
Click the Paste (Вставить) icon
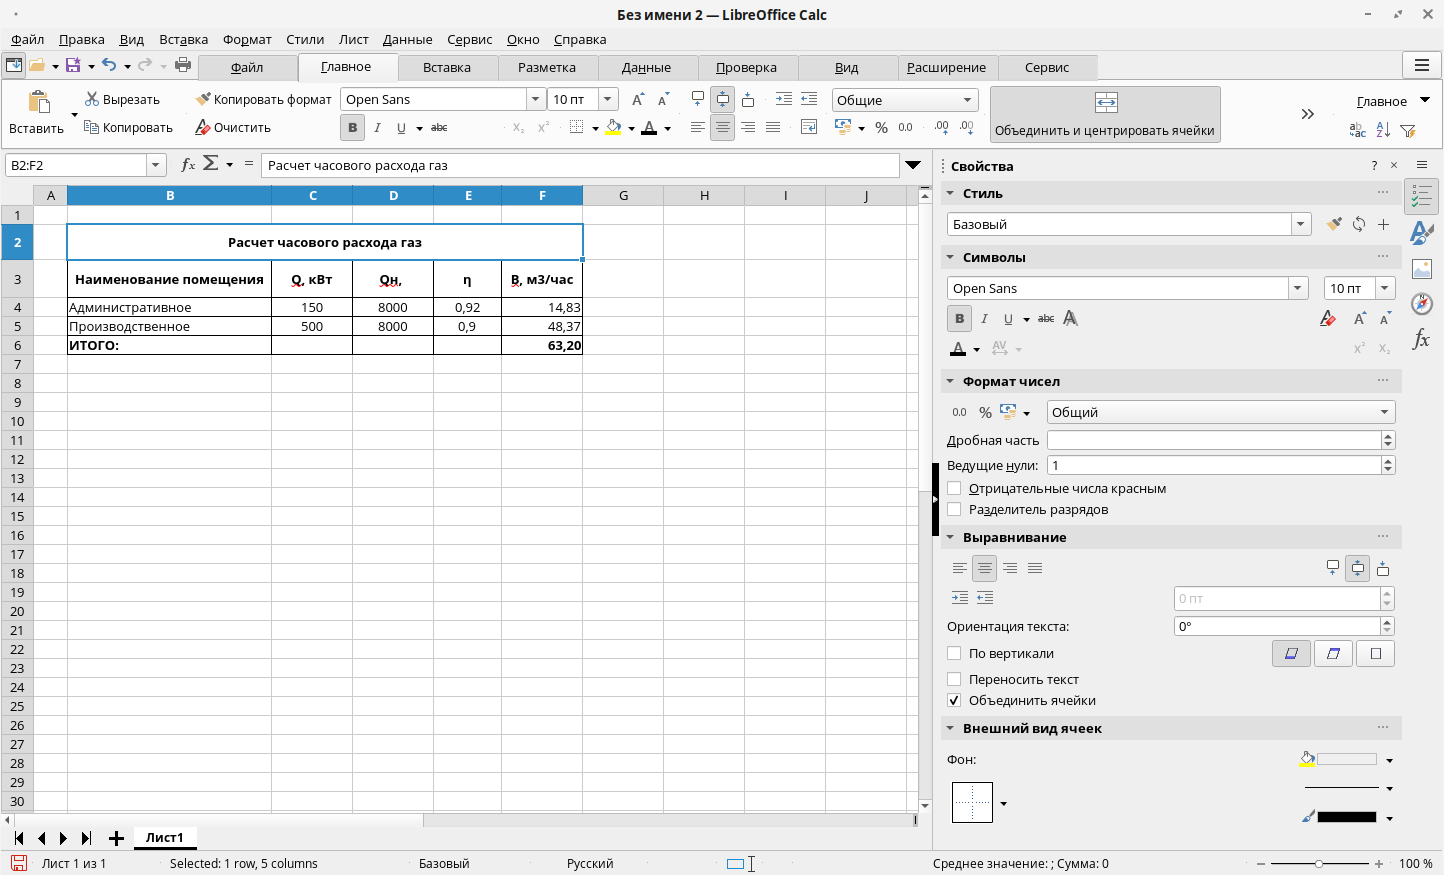38,102
